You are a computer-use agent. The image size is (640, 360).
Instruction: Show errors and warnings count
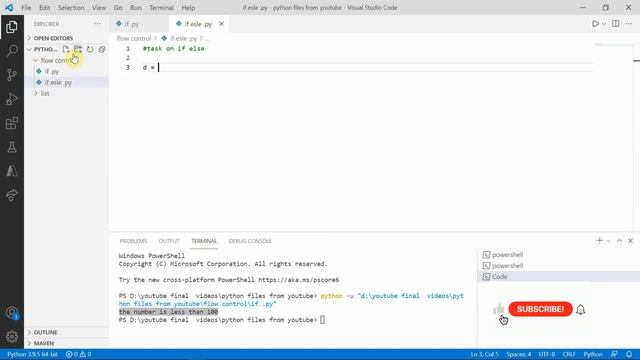point(78,354)
